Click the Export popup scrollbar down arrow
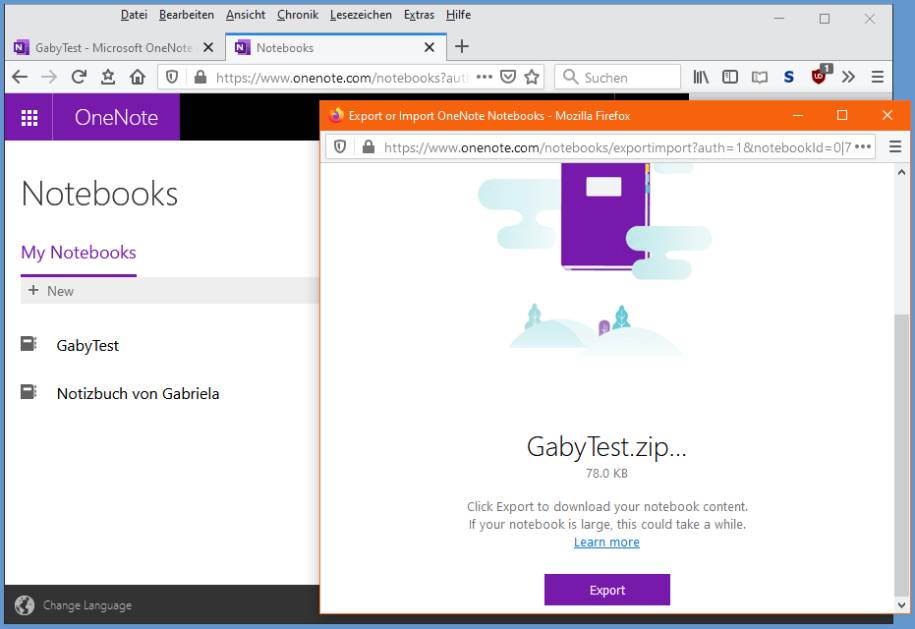This screenshot has width=915, height=629. tap(902, 605)
